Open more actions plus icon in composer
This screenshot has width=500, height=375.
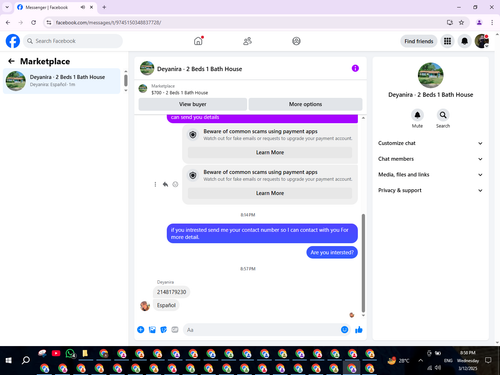pos(141,330)
